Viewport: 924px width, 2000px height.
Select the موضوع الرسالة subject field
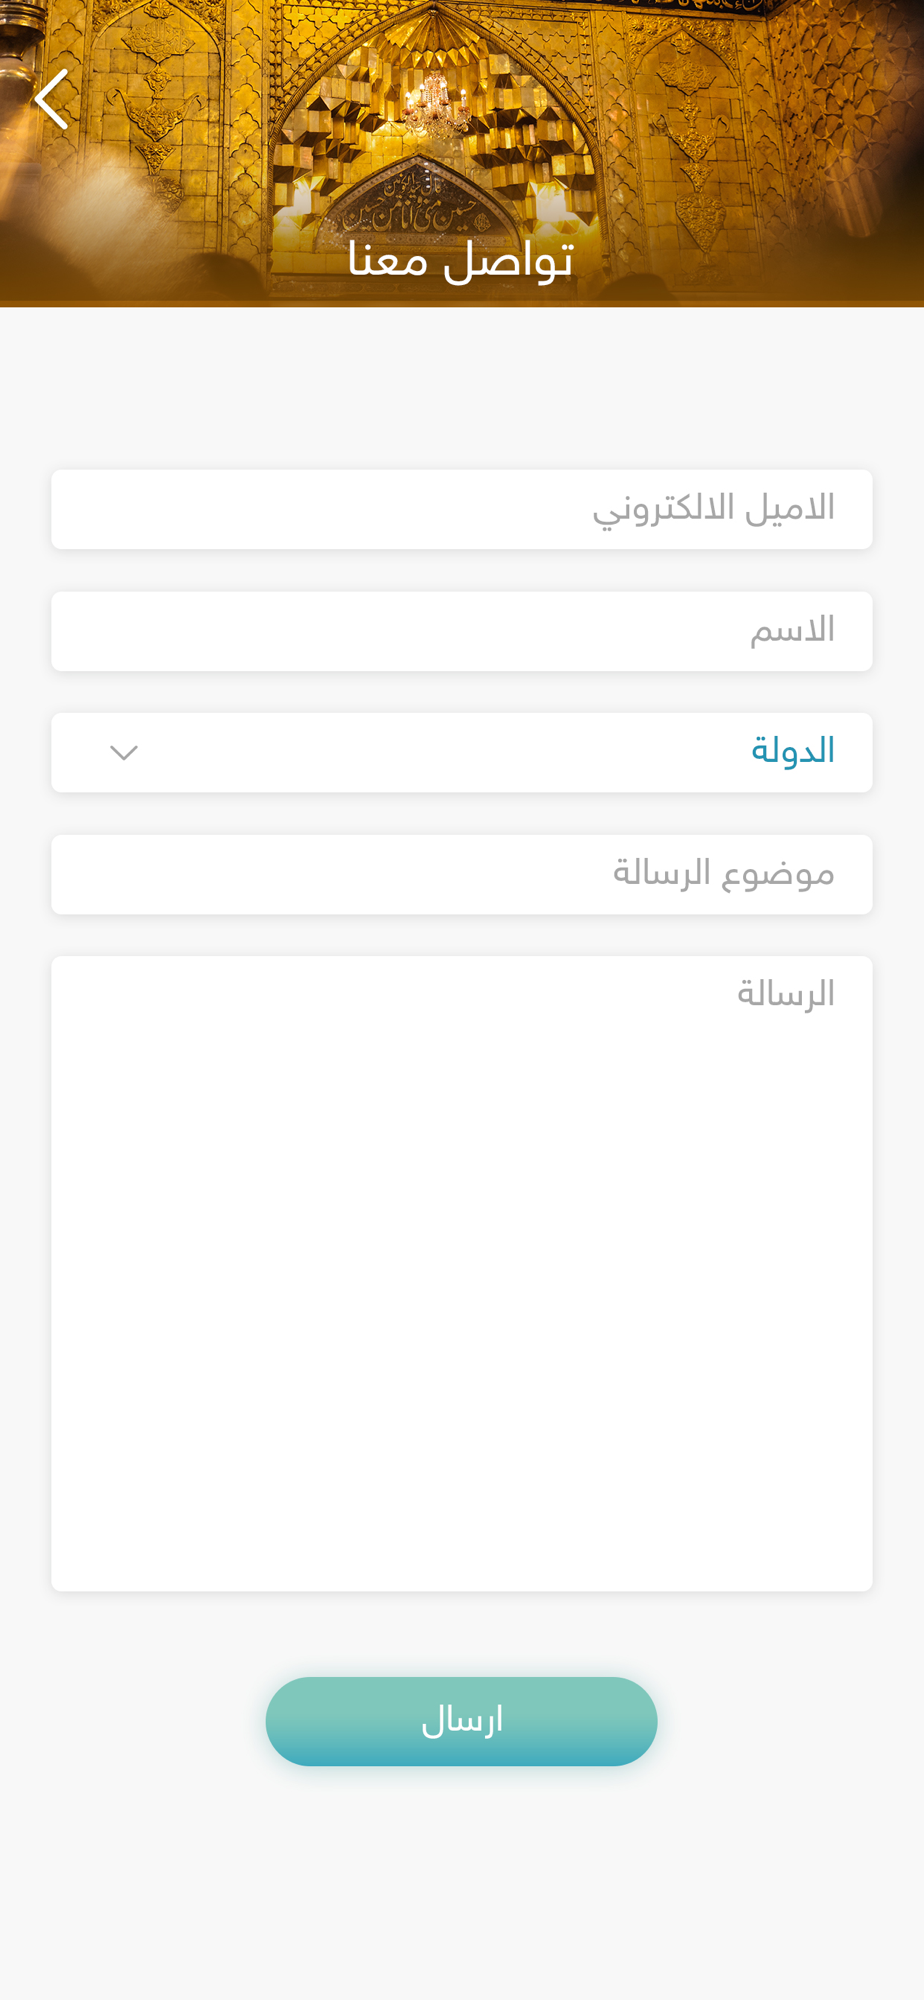(x=462, y=874)
